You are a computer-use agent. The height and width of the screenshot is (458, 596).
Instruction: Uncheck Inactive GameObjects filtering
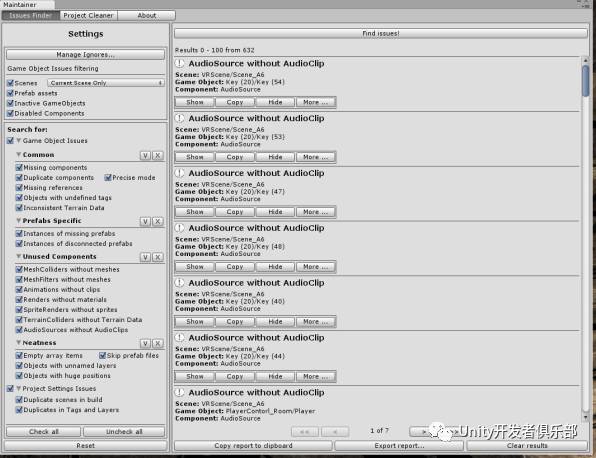point(11,103)
